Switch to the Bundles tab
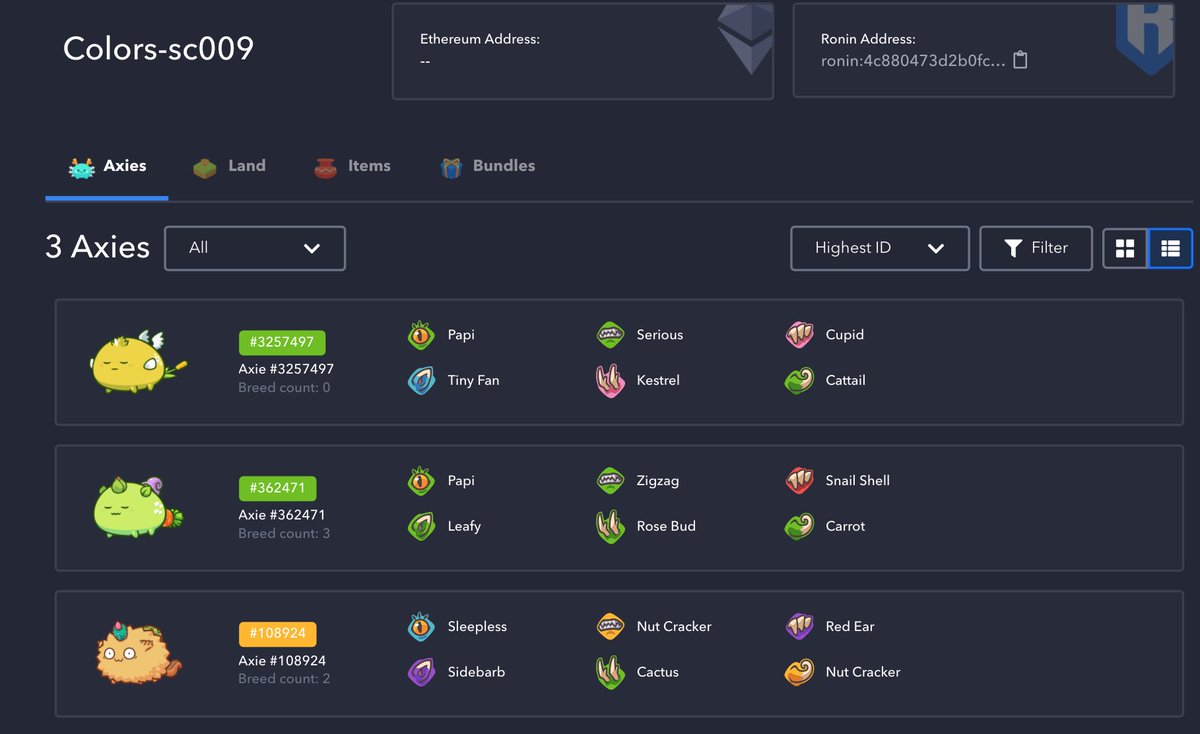 [x=488, y=167]
